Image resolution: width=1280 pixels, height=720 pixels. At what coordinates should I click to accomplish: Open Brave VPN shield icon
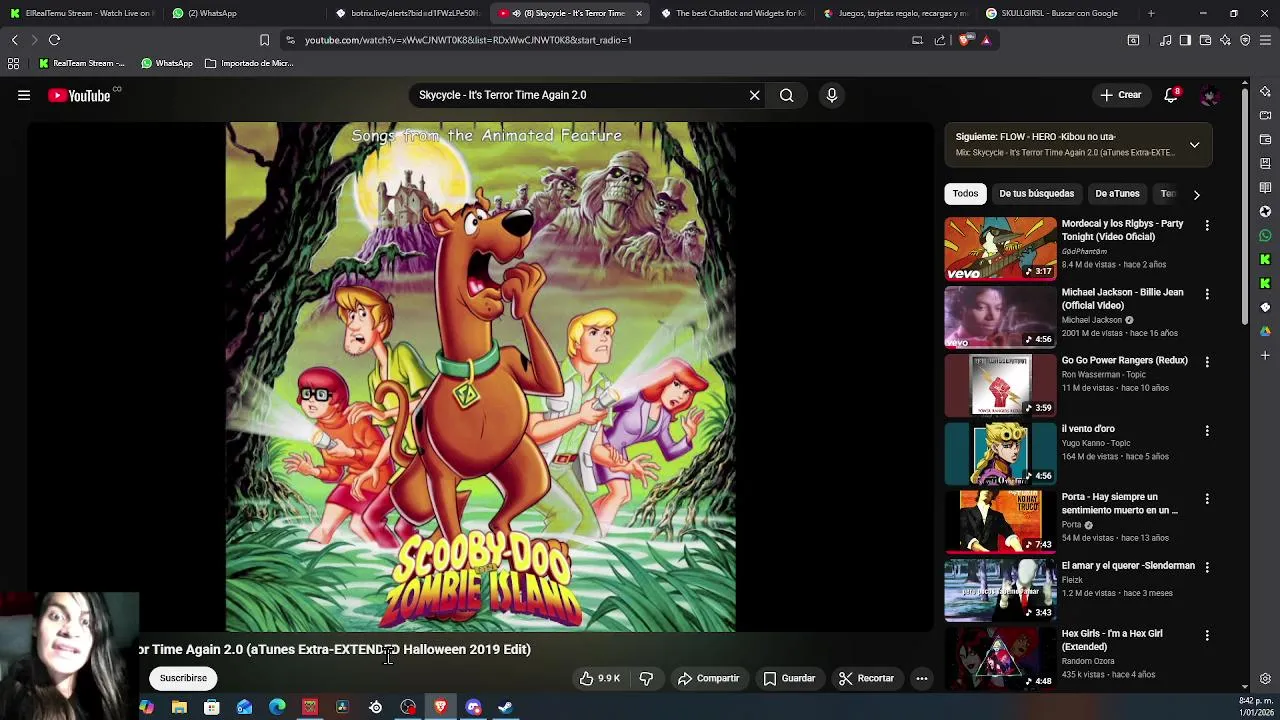pos(1245,40)
